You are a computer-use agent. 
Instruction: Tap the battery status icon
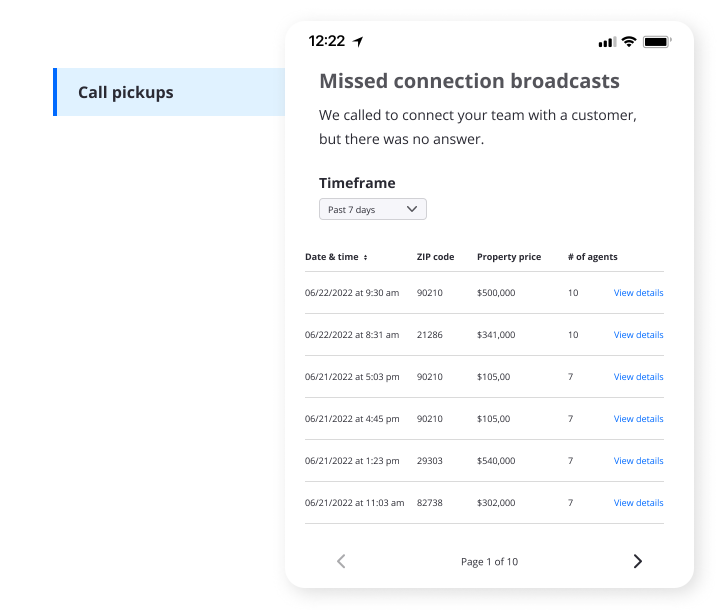click(657, 42)
